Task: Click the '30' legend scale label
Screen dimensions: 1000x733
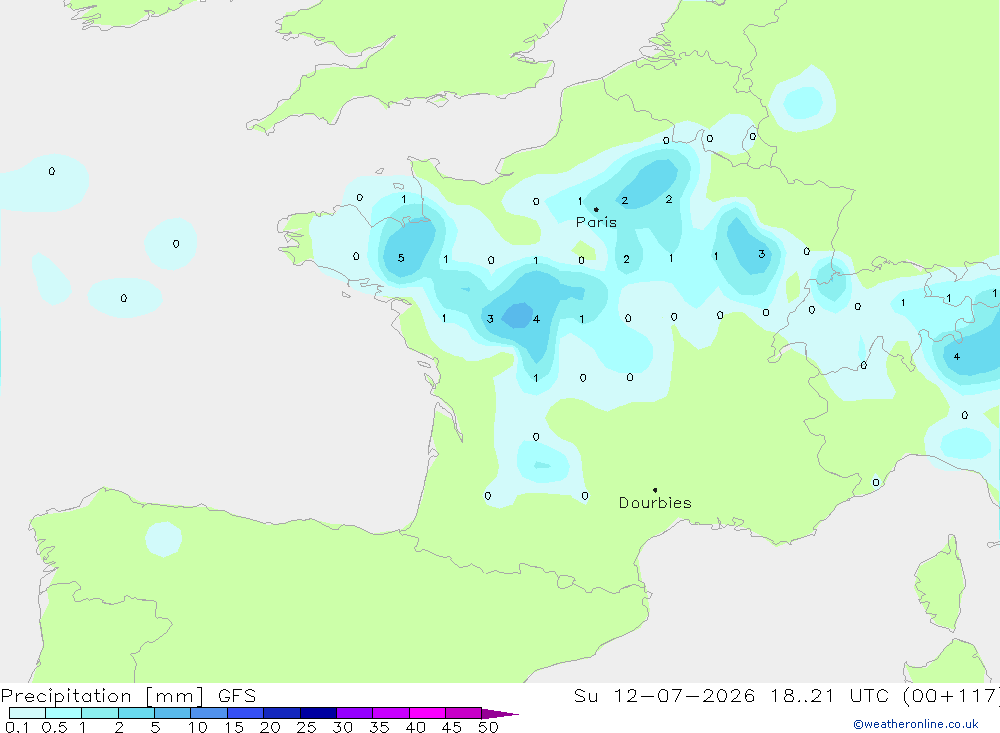Action: [x=343, y=727]
